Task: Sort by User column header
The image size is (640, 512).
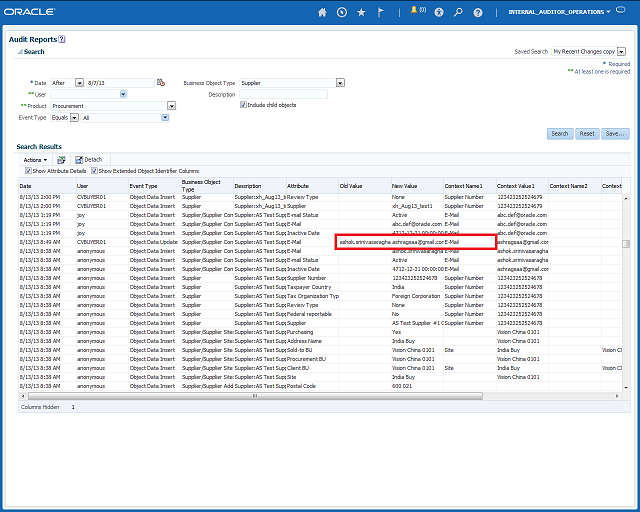Action: point(102,186)
